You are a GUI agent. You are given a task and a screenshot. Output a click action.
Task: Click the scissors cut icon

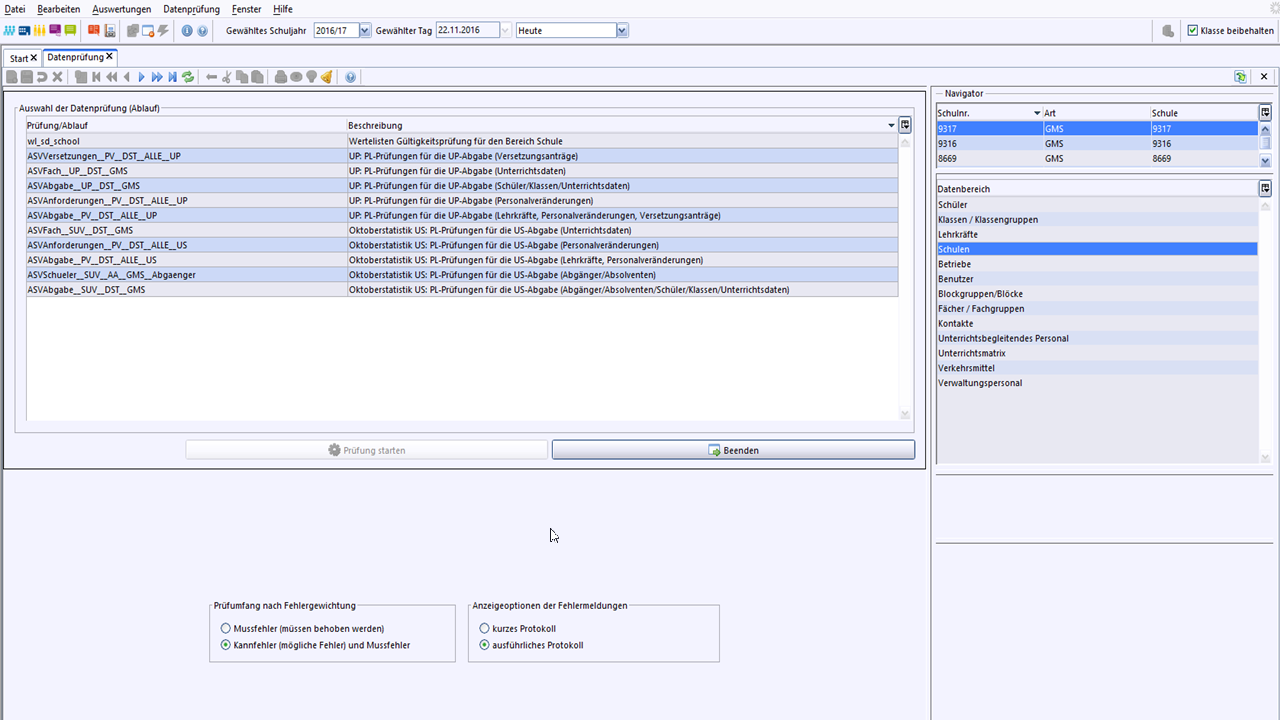click(x=226, y=77)
